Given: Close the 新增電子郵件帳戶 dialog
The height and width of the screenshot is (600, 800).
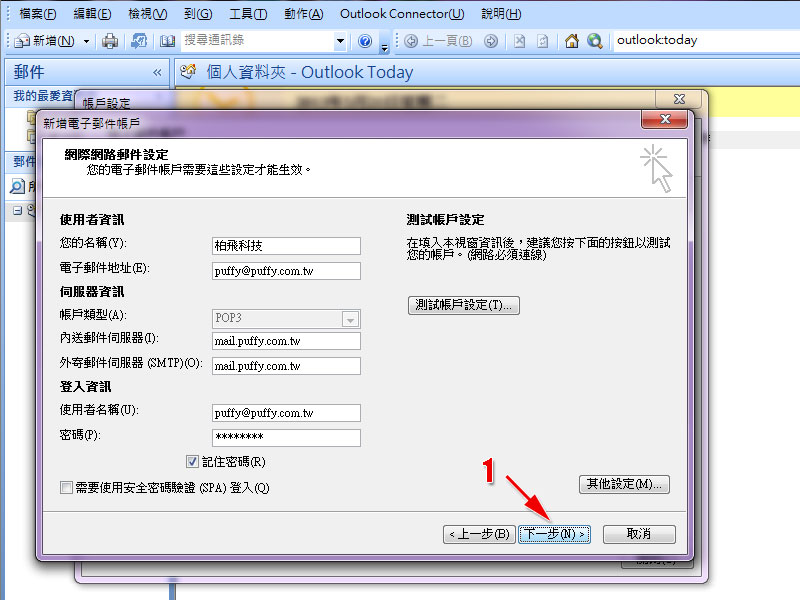Looking at the screenshot, I should click(665, 119).
